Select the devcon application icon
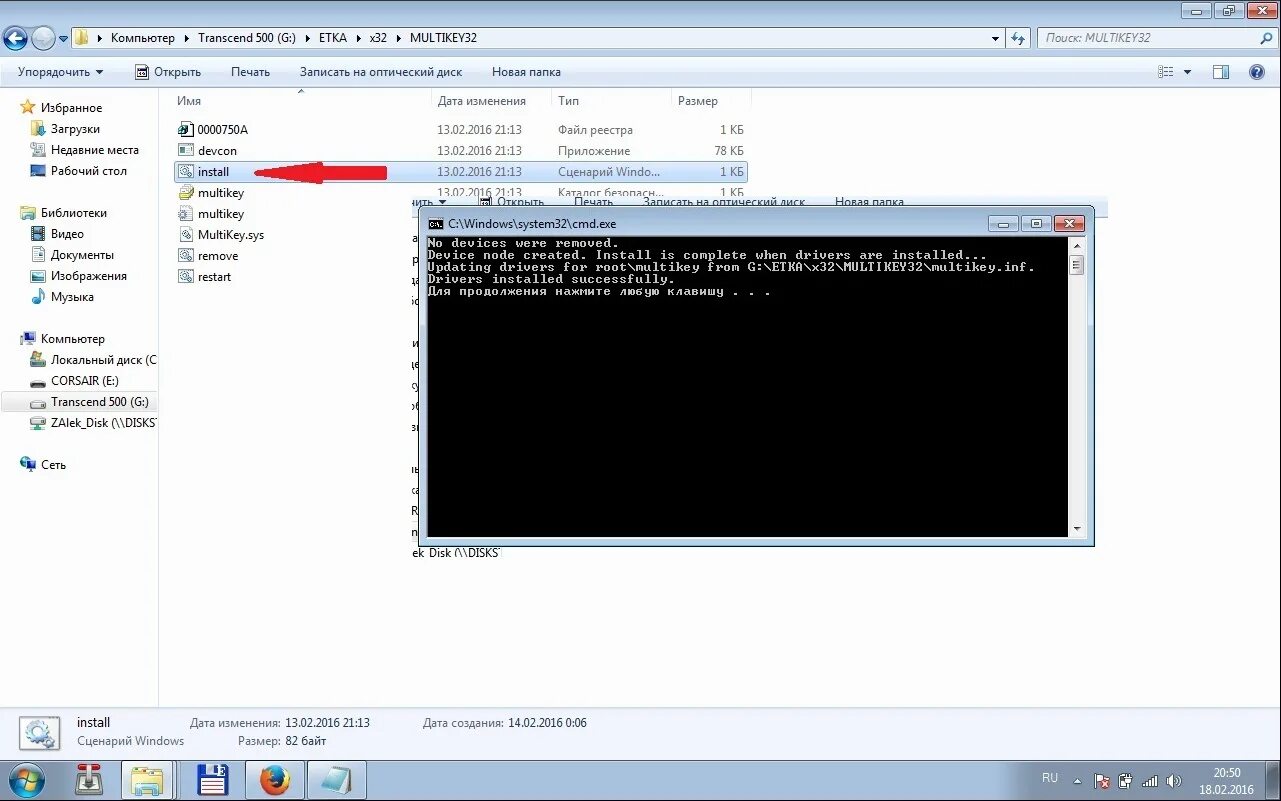 (185, 150)
